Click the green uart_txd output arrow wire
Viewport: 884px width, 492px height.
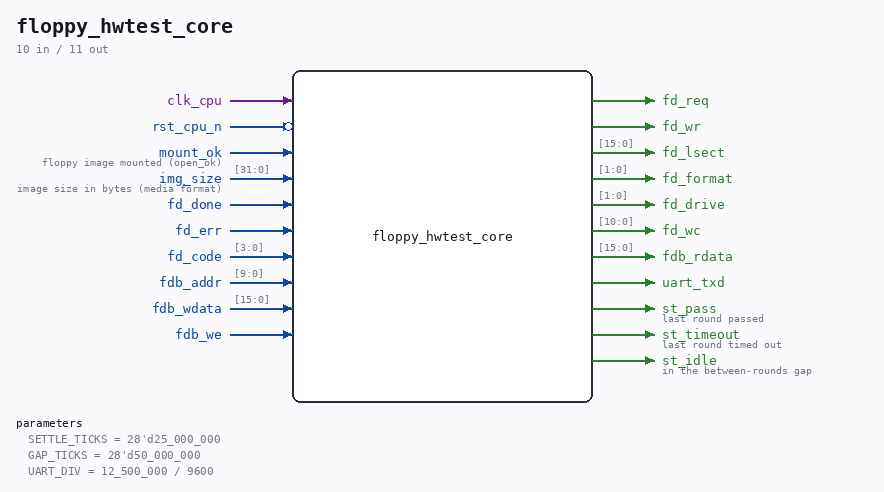click(x=624, y=282)
